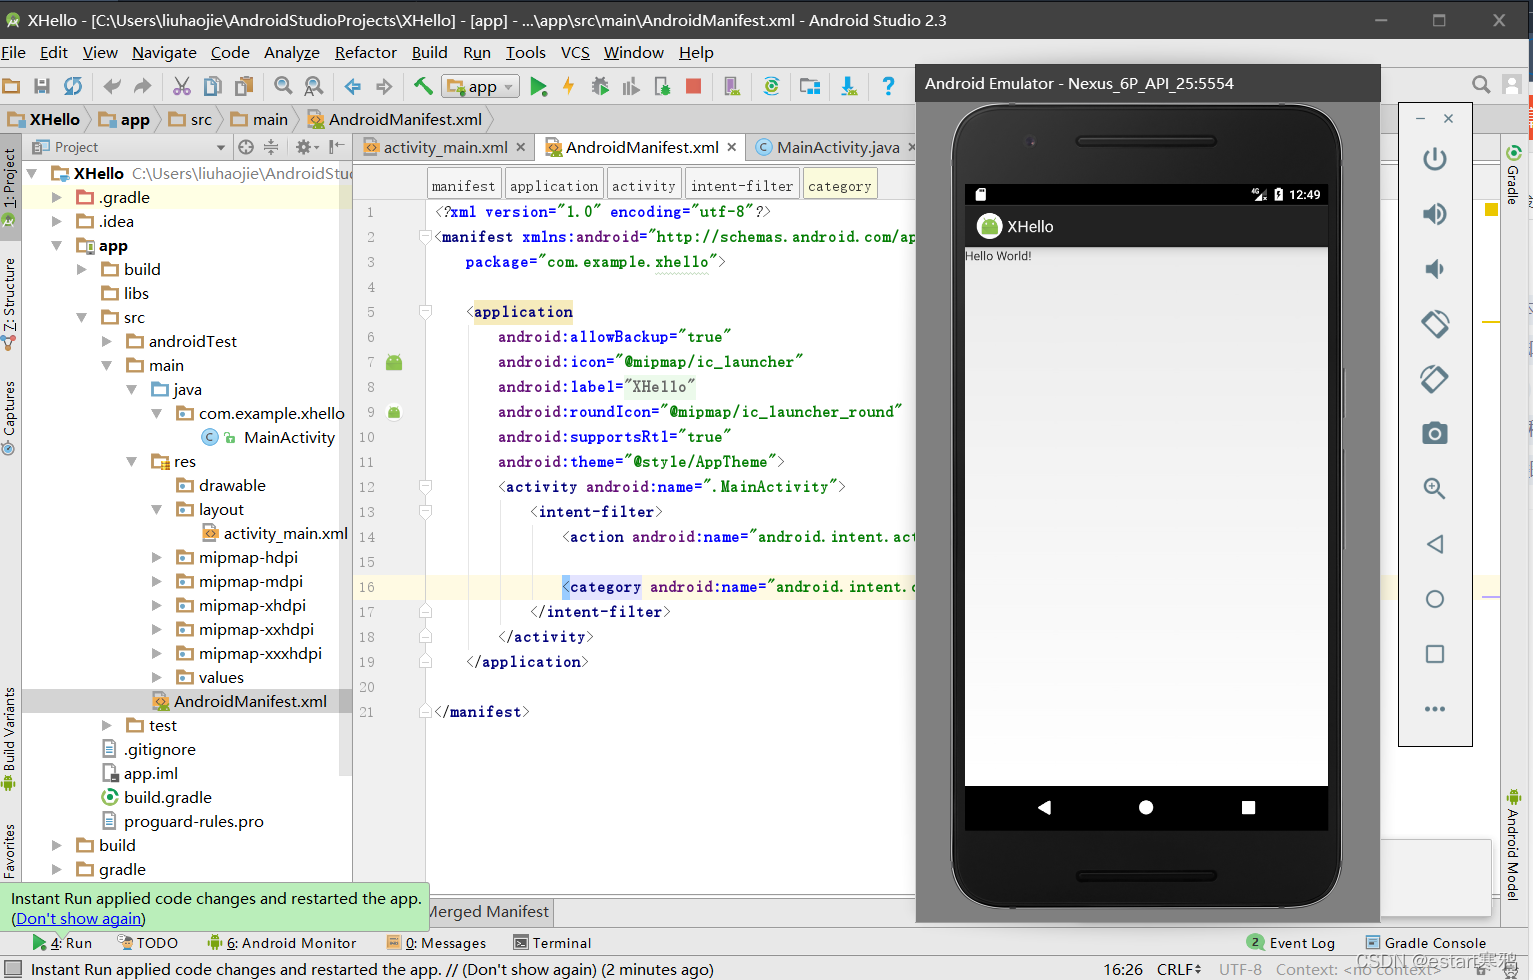This screenshot has width=1533, height=980.
Task: Open the VCS menu
Action: (575, 52)
